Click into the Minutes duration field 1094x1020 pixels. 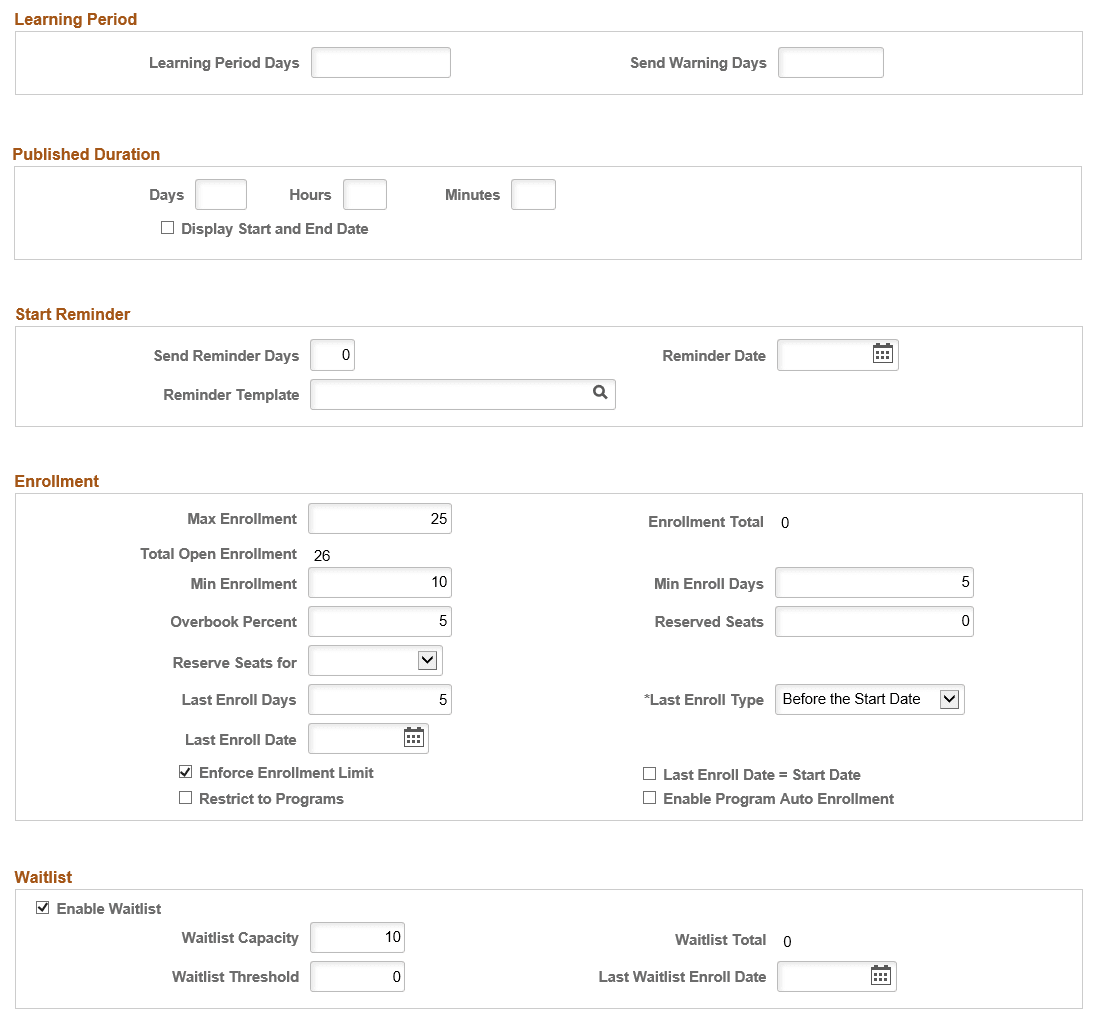533,194
